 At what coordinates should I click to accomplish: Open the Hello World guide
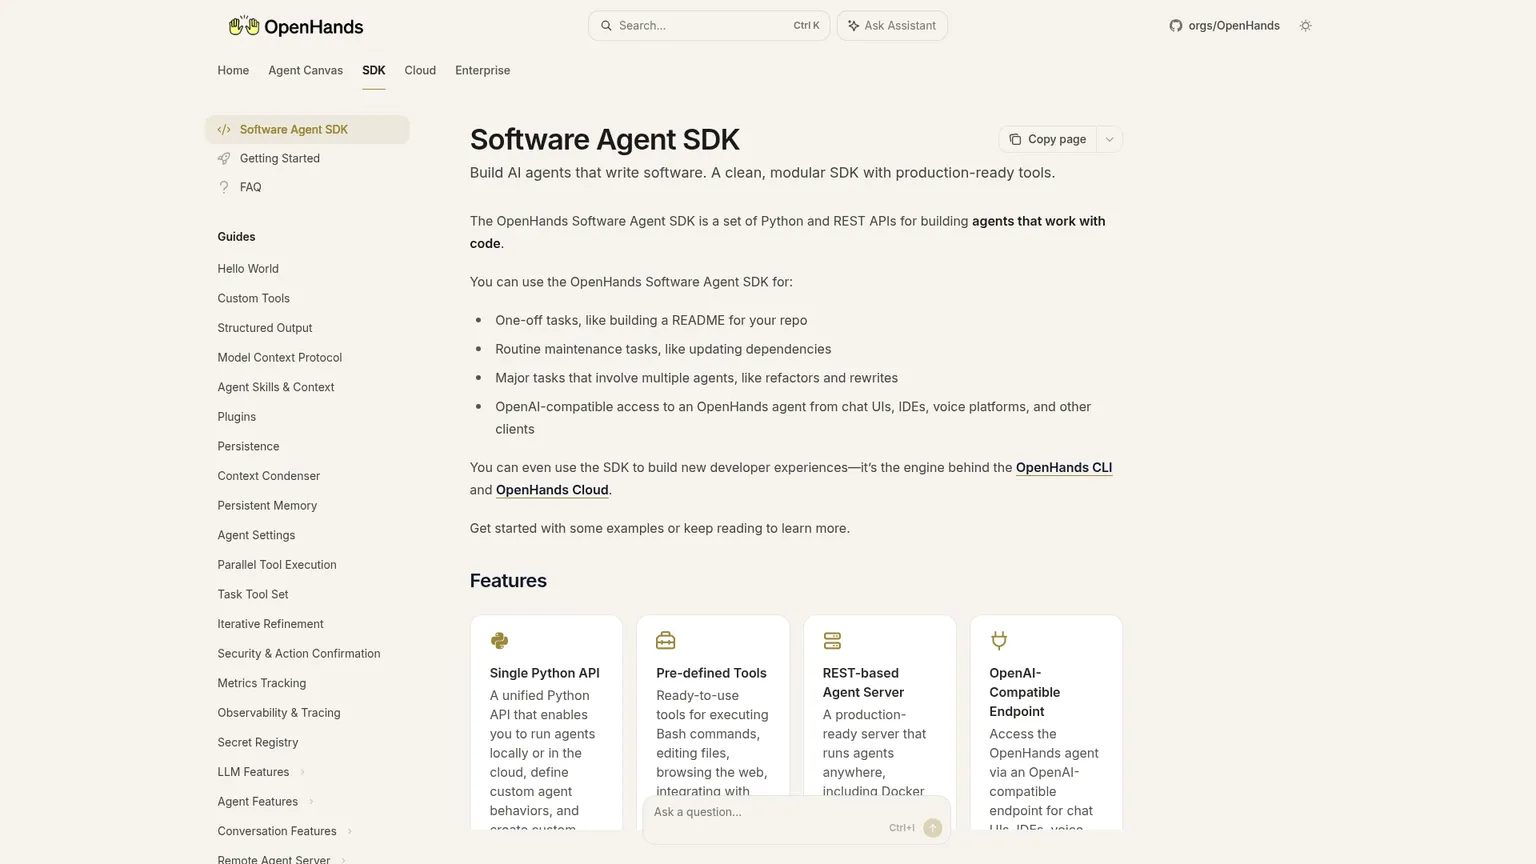pyautogui.click(x=248, y=269)
